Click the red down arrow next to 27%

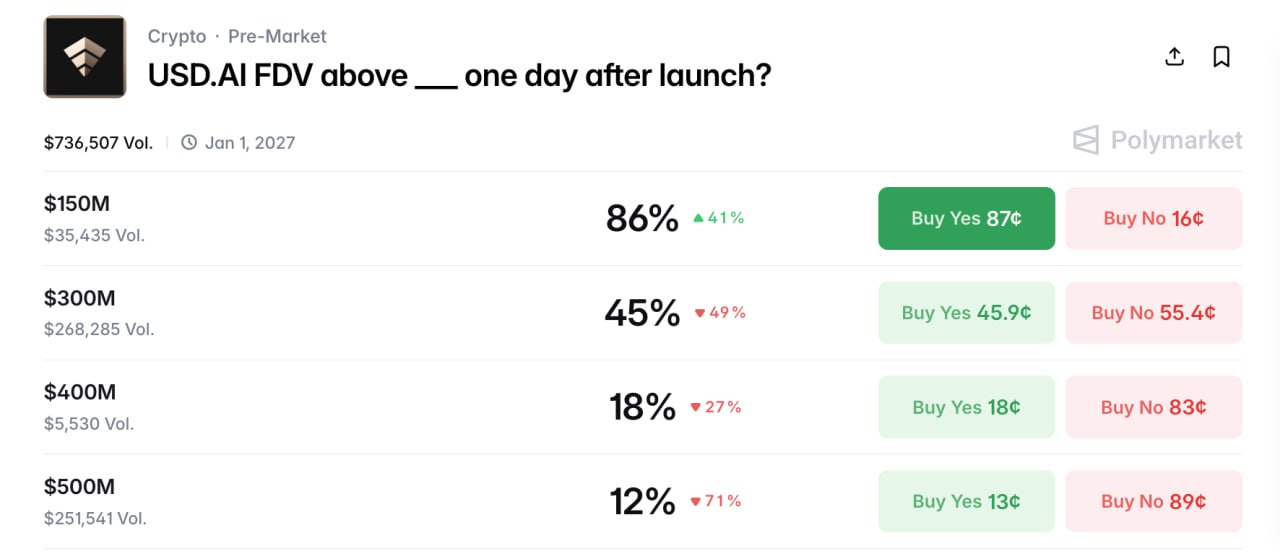(696, 407)
